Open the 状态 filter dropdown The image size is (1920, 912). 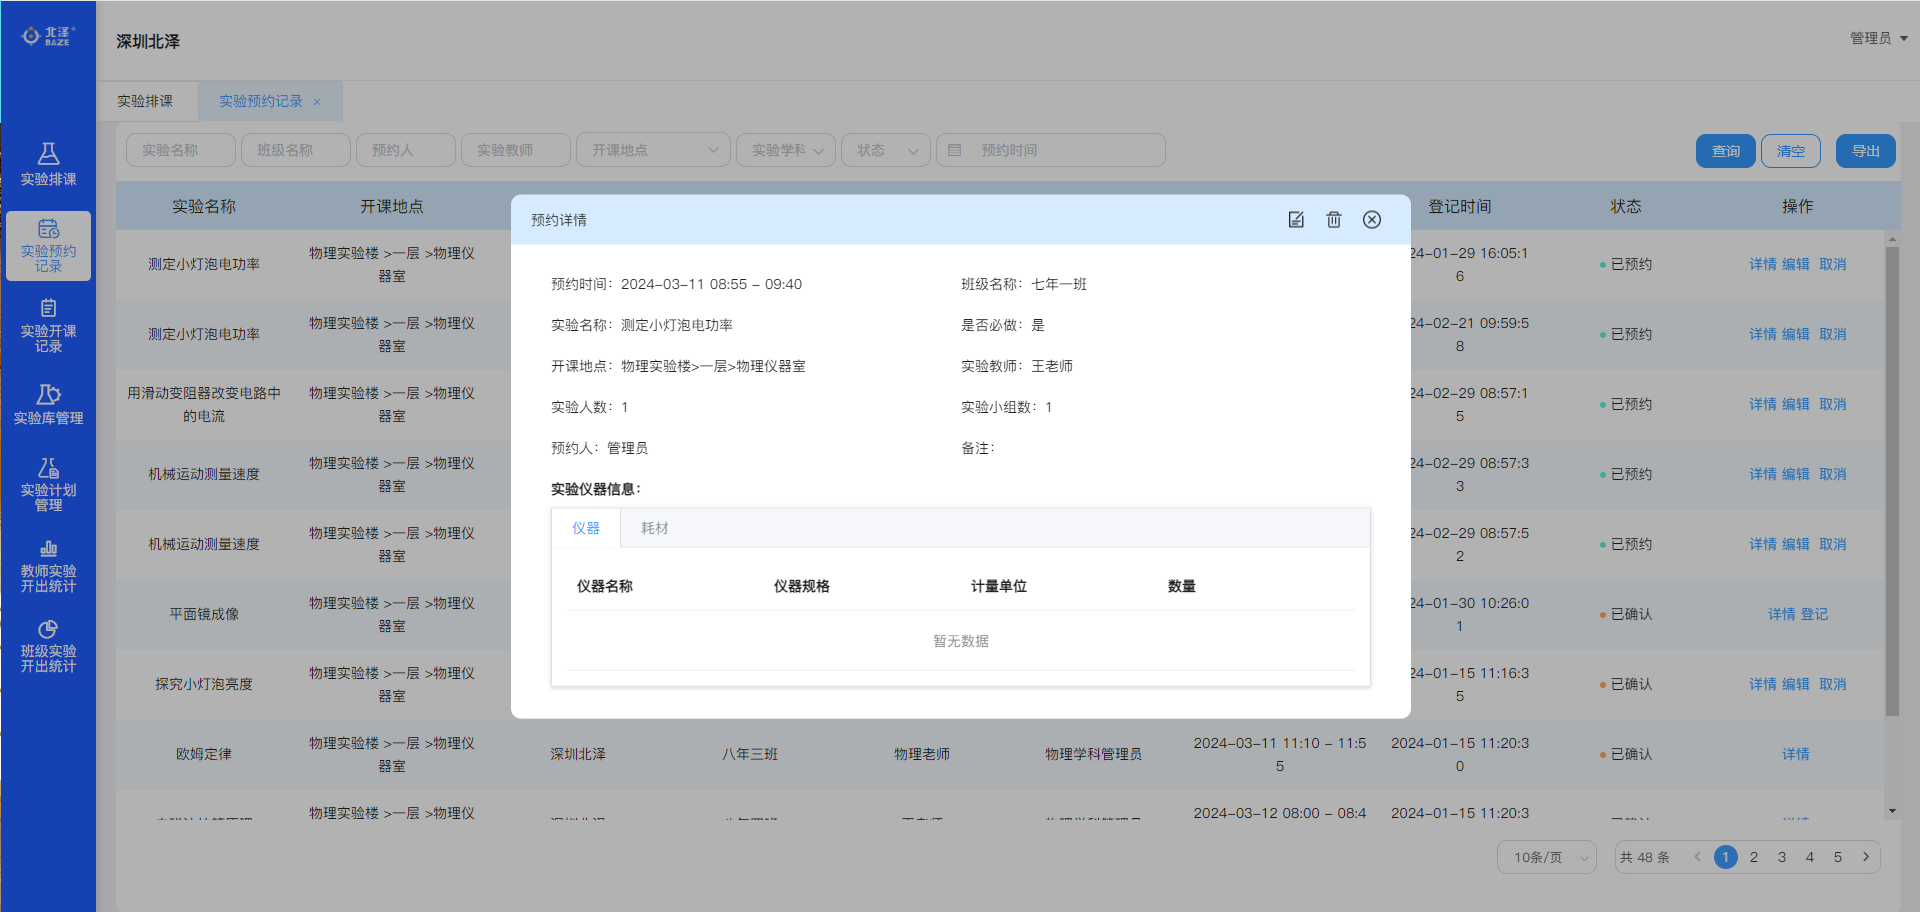[x=886, y=150]
